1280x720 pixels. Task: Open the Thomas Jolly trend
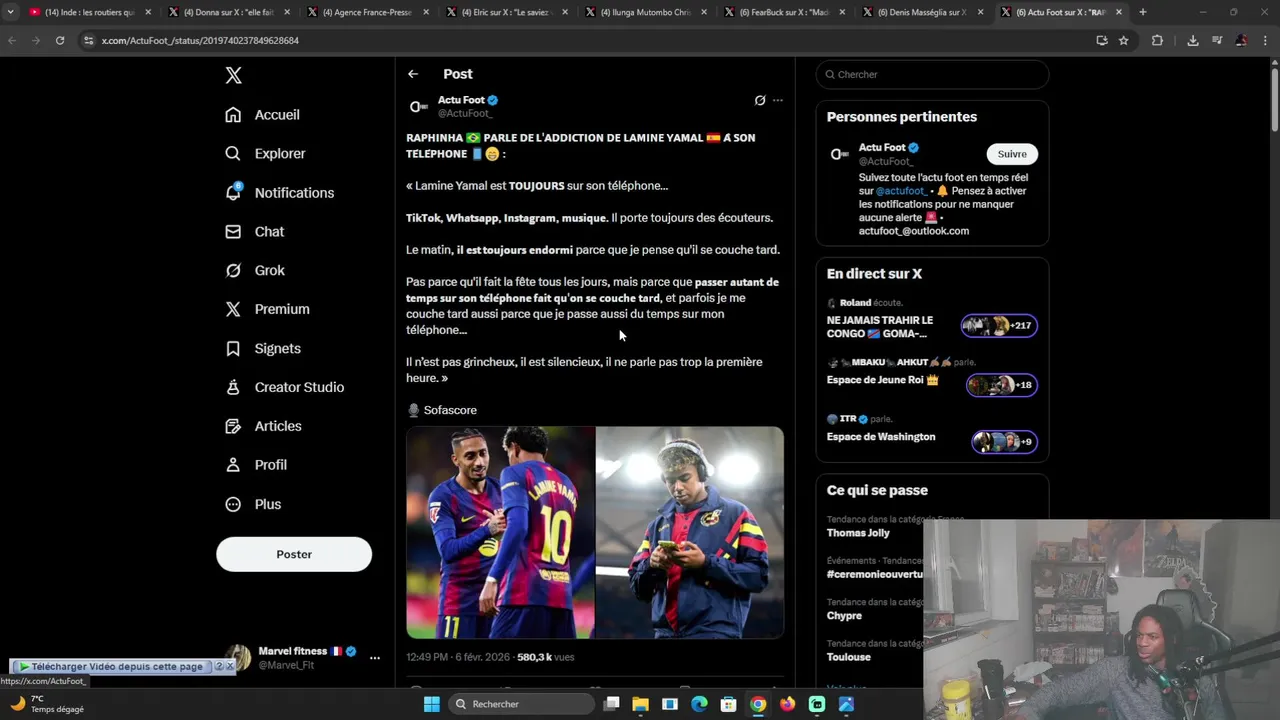[x=858, y=533]
